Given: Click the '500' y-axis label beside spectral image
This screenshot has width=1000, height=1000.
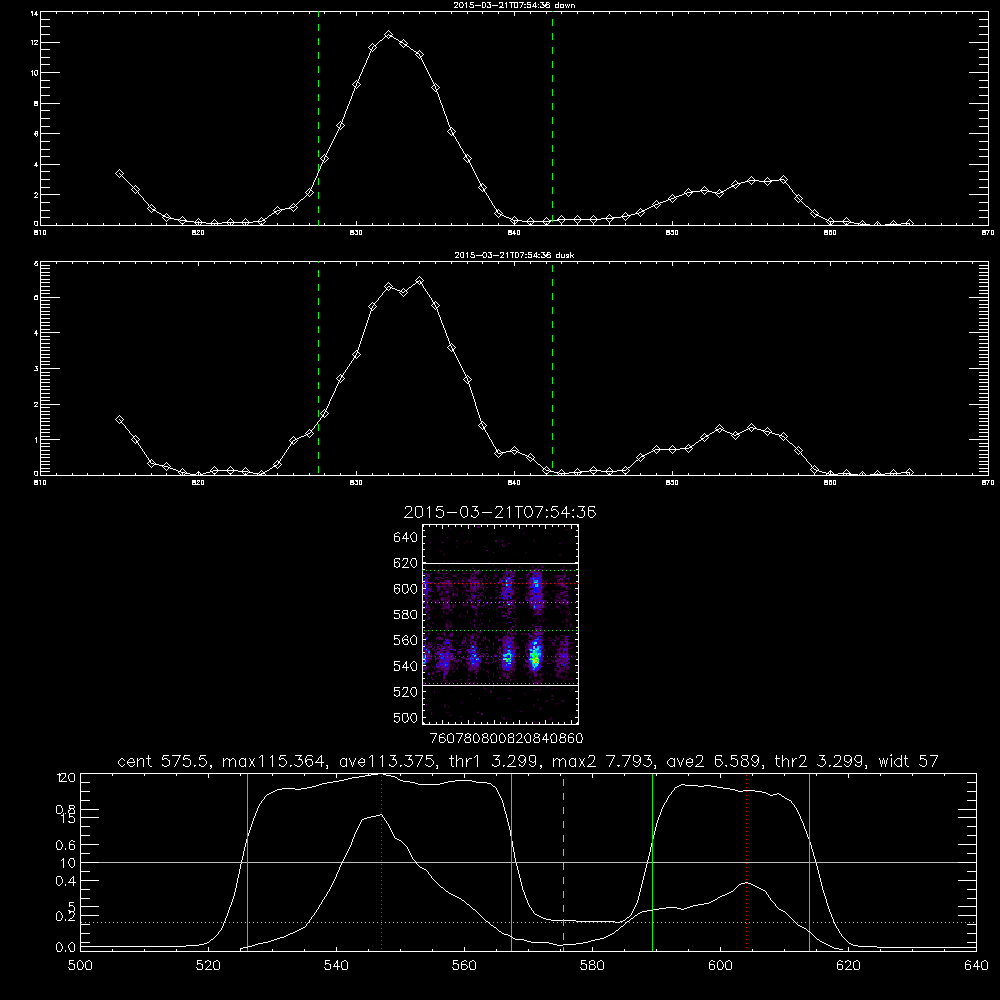Looking at the screenshot, I should tap(405, 717).
